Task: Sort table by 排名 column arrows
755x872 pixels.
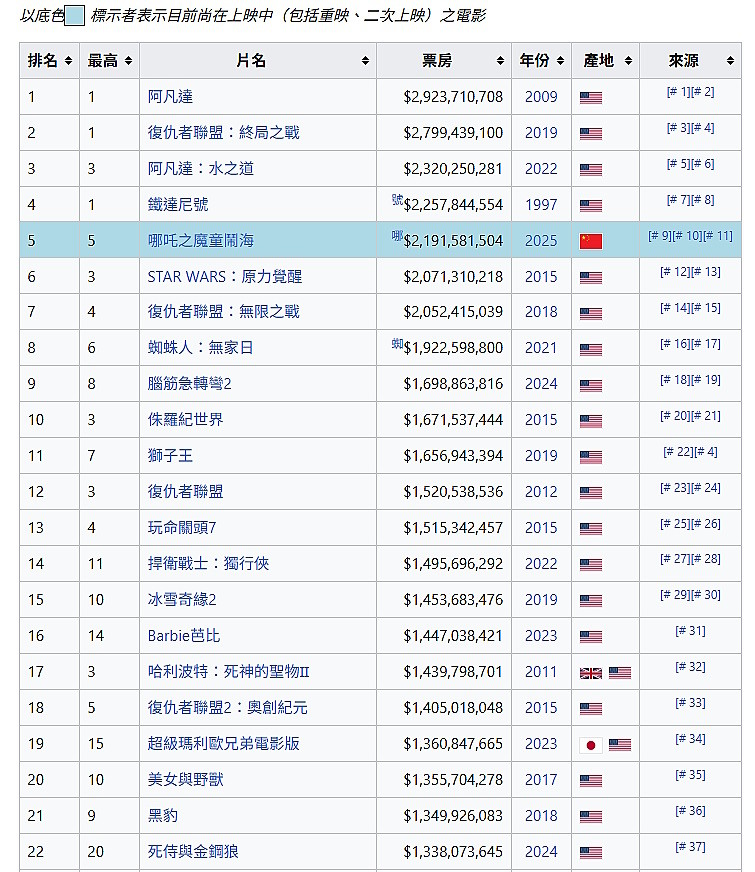Action: coord(68,61)
